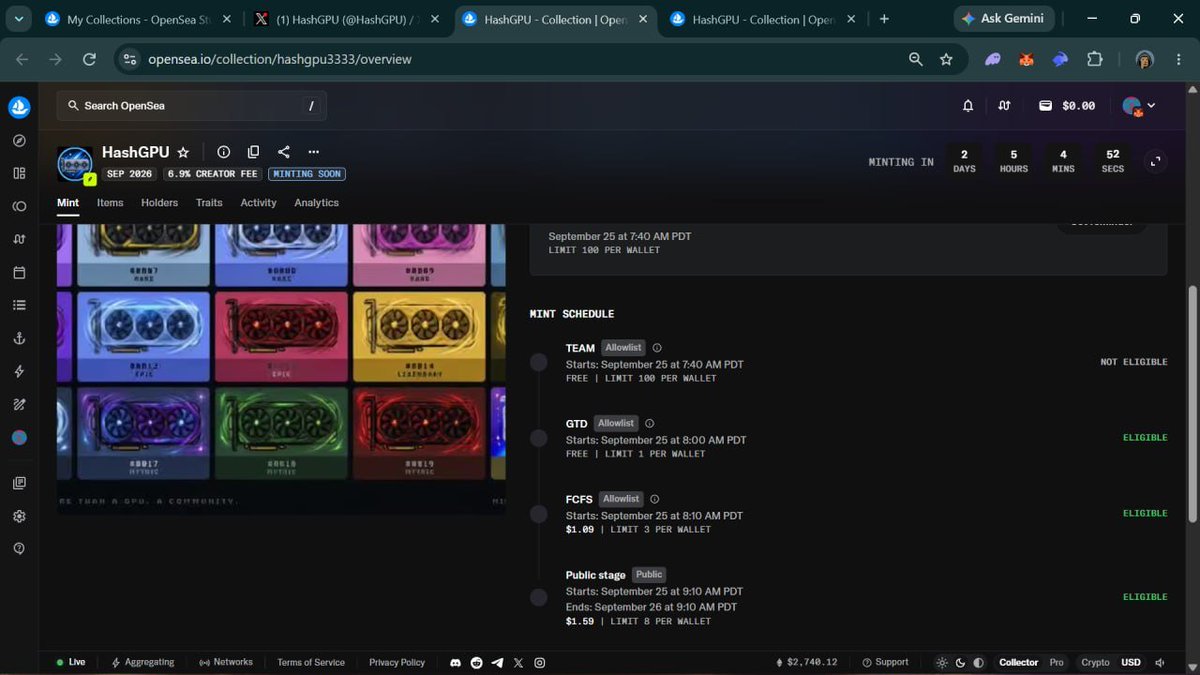Switch currency display to USD
This screenshot has height=675, width=1200.
pyautogui.click(x=1131, y=663)
